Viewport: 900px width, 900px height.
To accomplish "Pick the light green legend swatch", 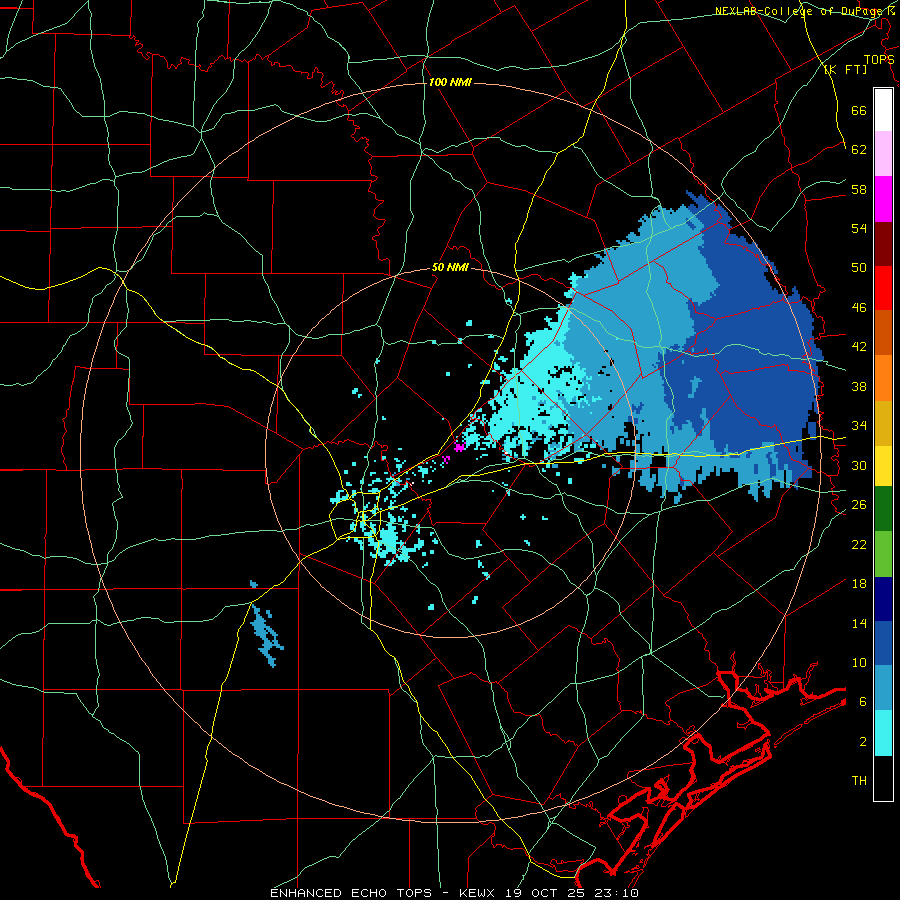I will [883, 554].
